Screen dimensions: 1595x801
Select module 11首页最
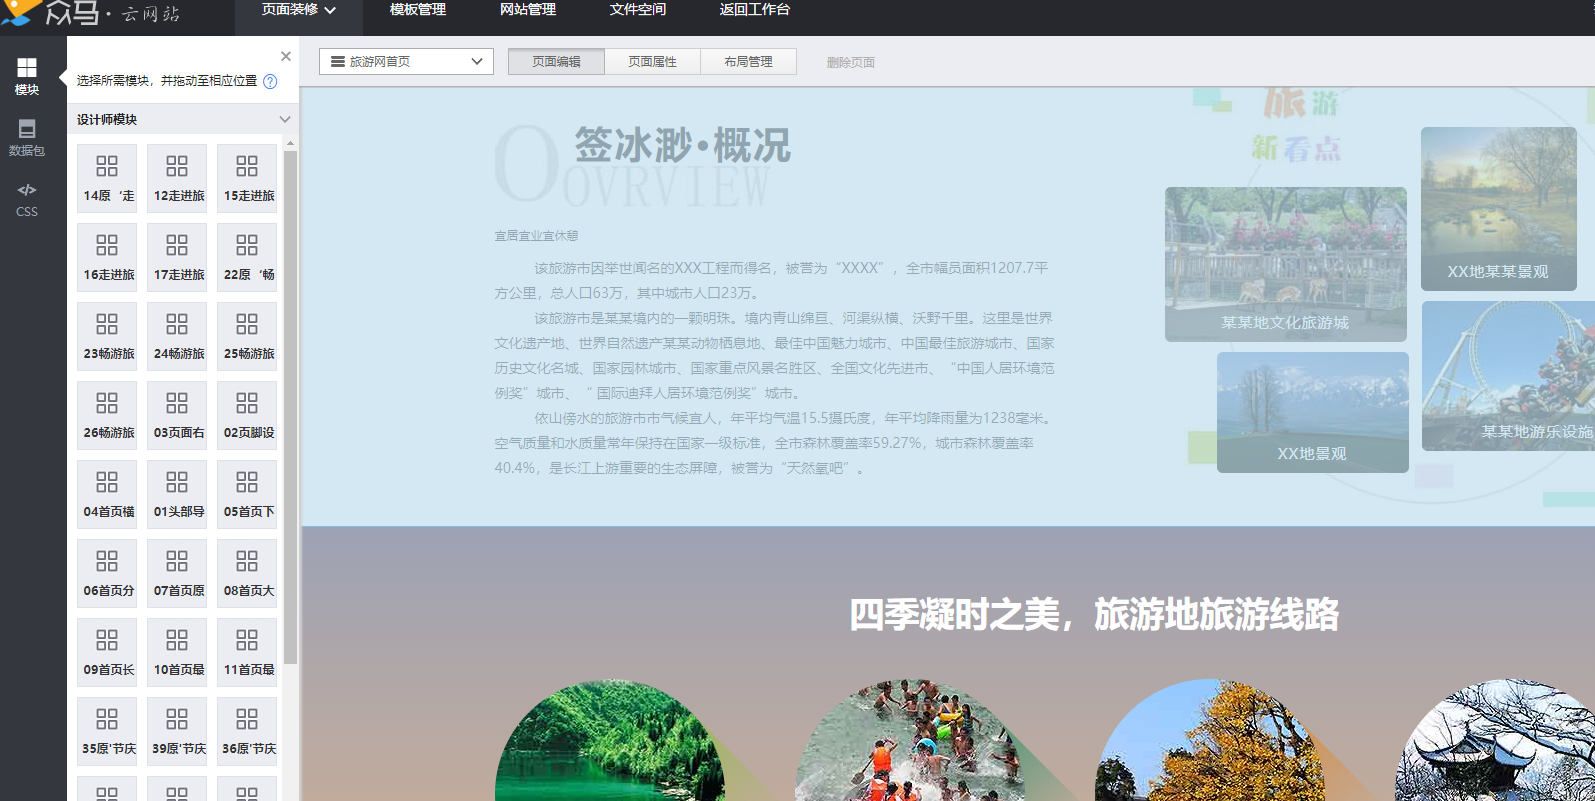click(247, 652)
